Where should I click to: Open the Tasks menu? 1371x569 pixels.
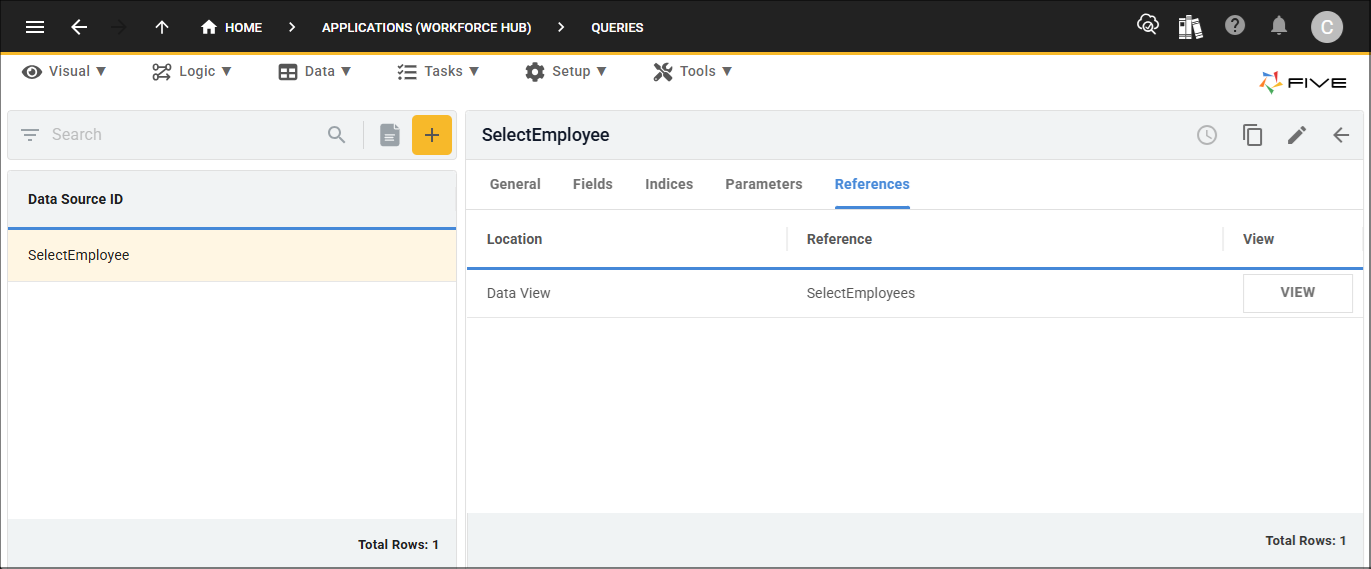click(438, 71)
